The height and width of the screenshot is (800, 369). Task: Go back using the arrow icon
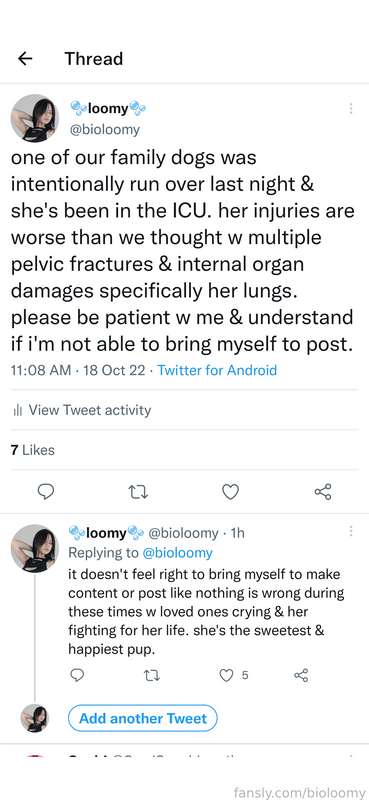coord(25,59)
